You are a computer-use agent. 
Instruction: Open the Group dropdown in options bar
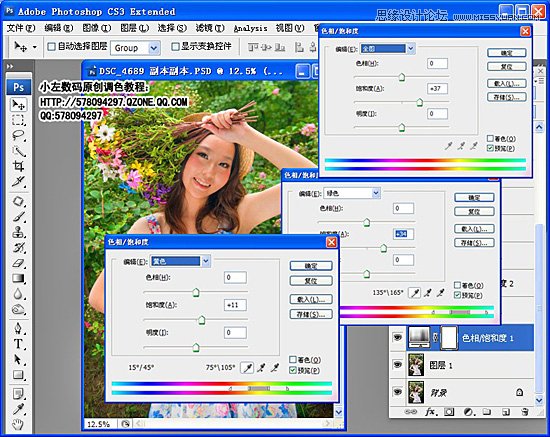pyautogui.click(x=154, y=48)
